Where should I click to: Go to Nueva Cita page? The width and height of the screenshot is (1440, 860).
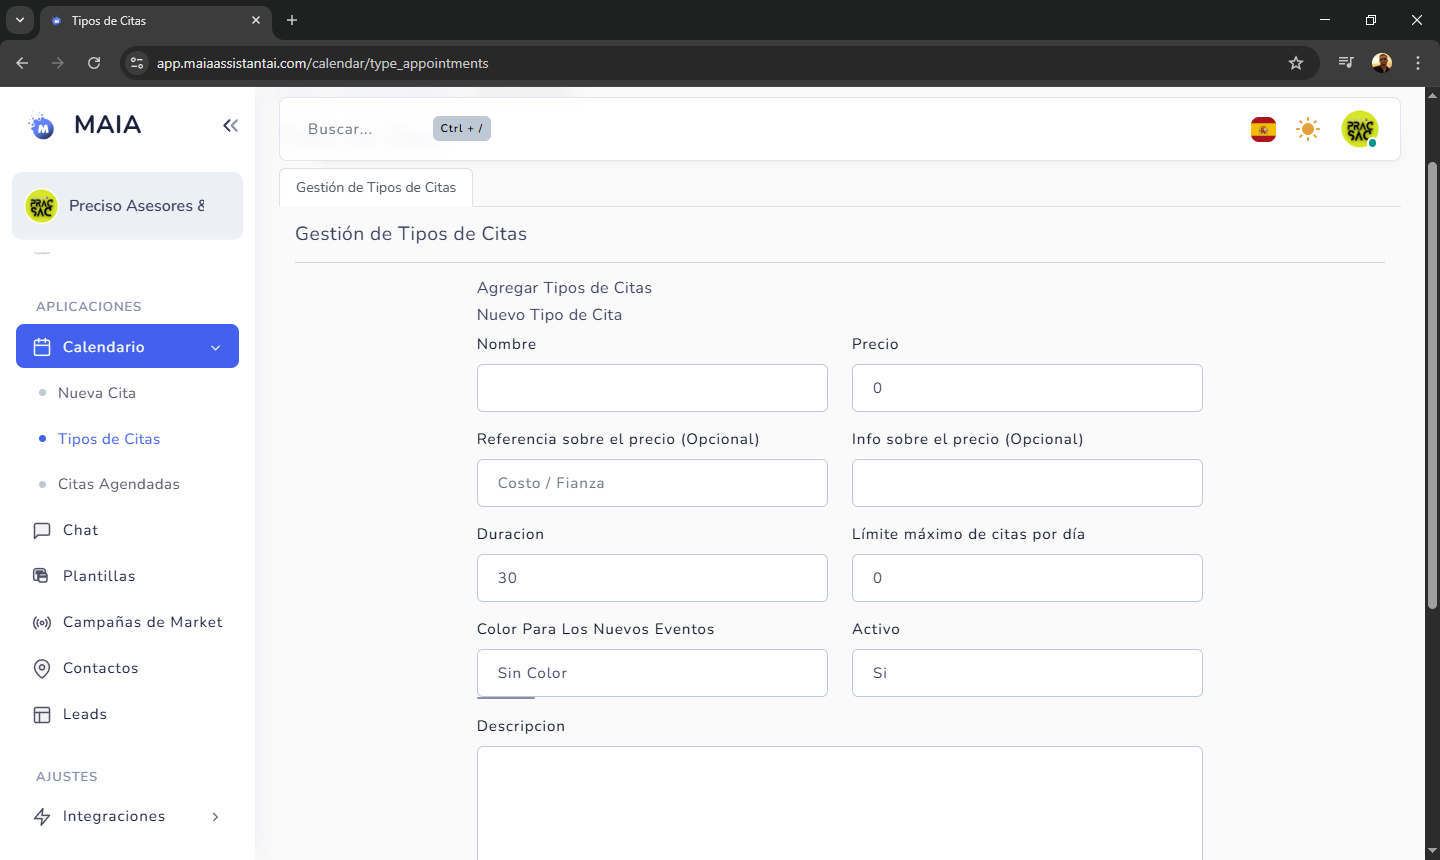click(x=96, y=393)
